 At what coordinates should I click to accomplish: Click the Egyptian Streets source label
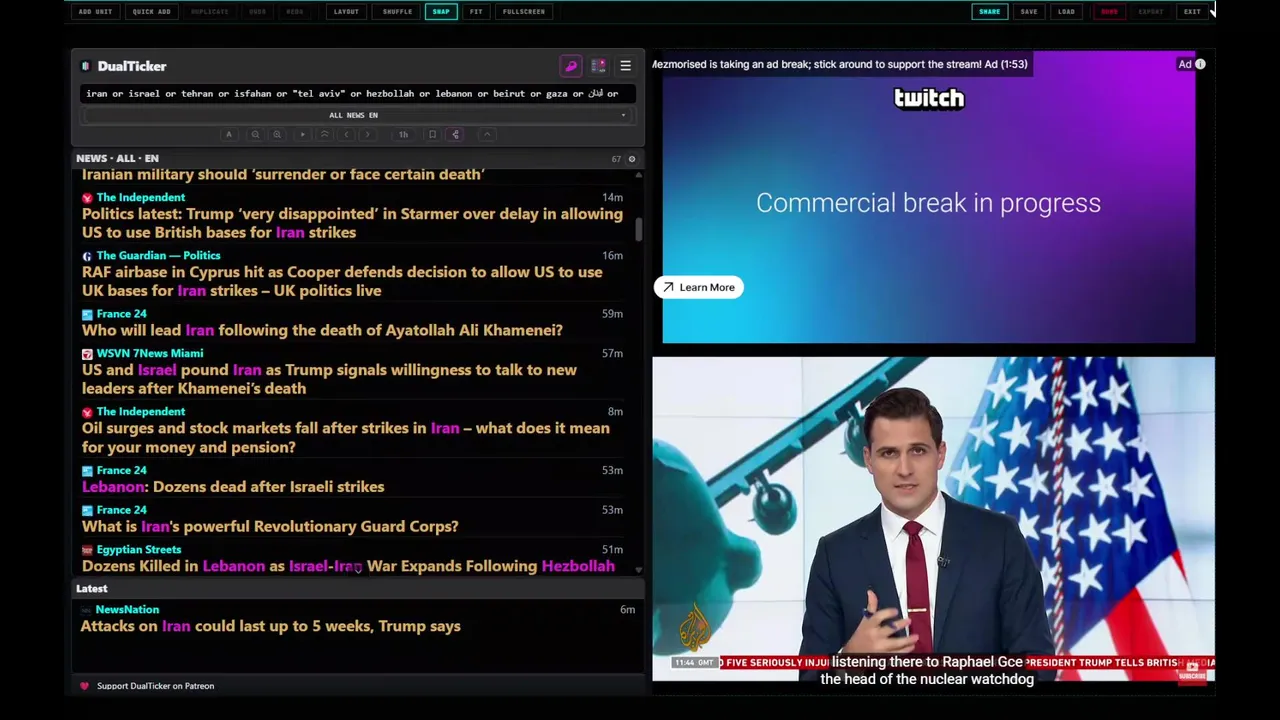(139, 549)
